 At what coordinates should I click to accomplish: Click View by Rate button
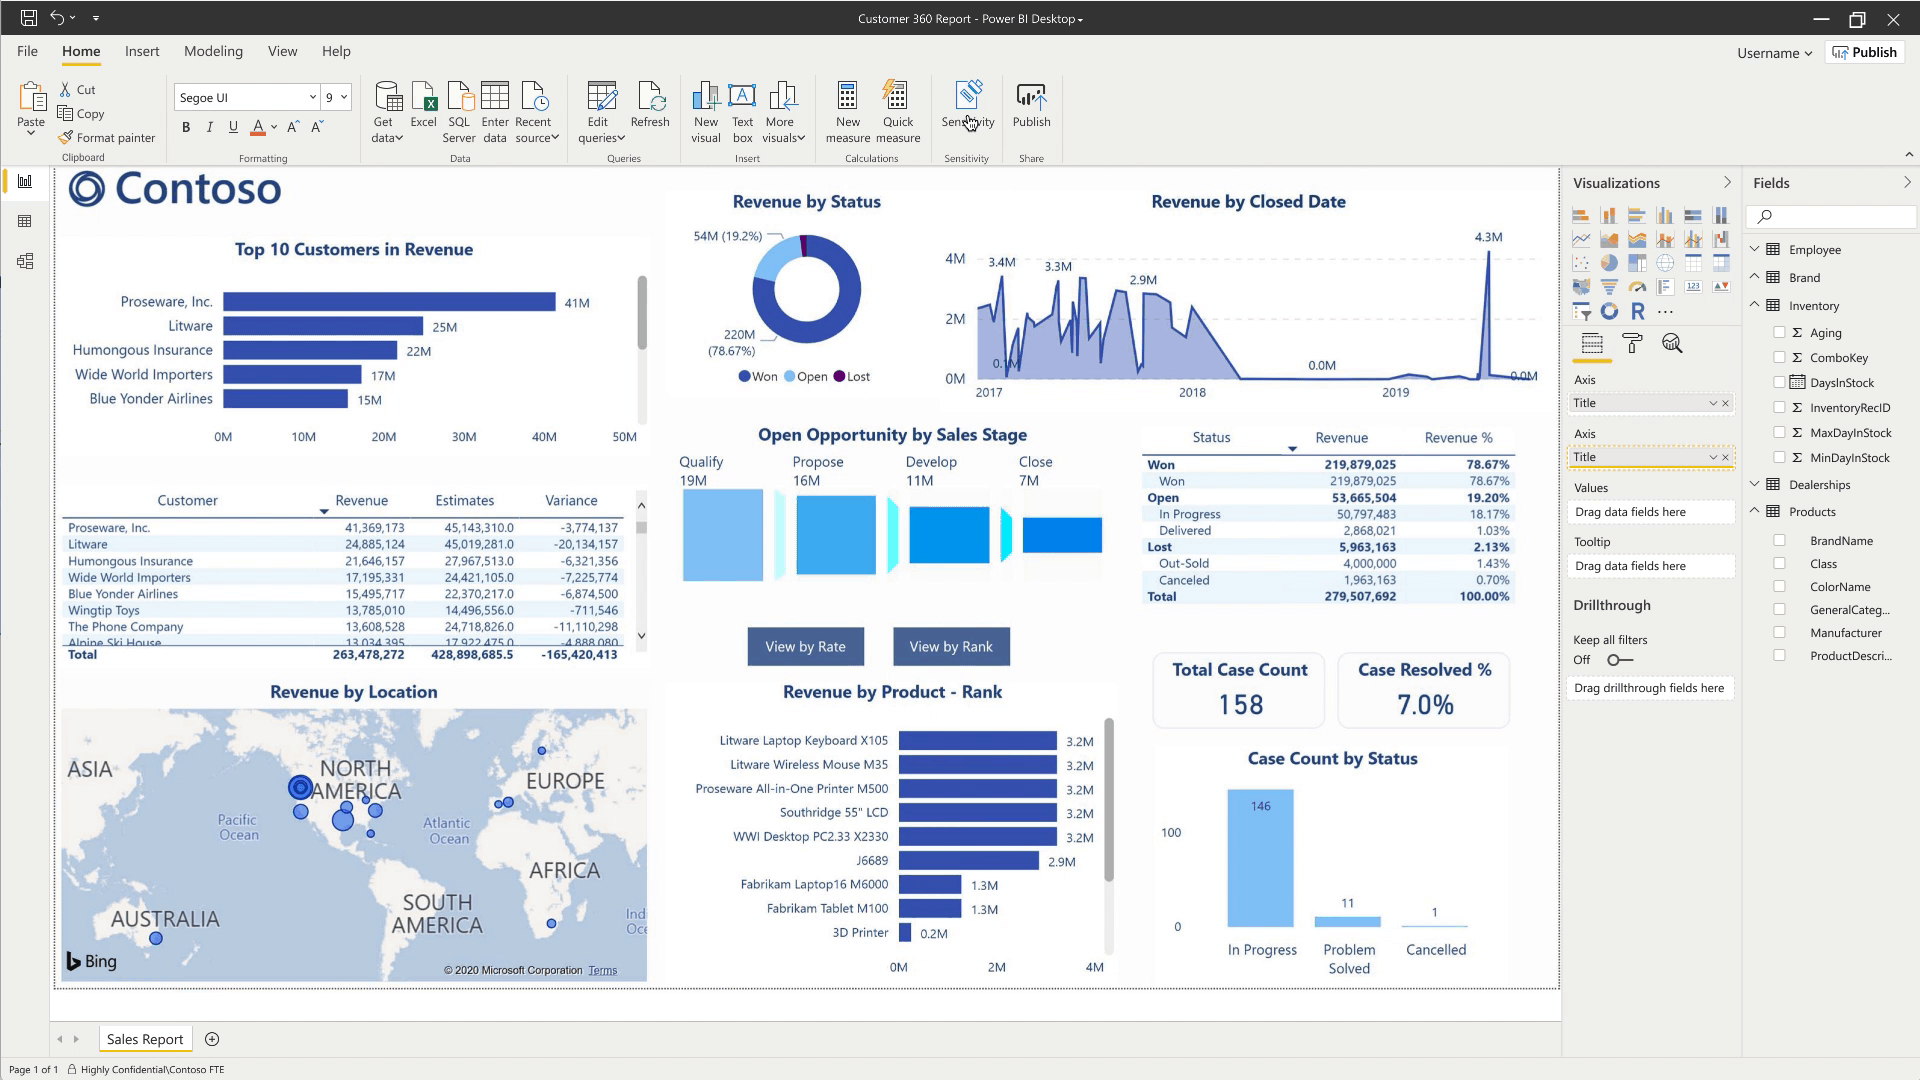click(x=806, y=646)
